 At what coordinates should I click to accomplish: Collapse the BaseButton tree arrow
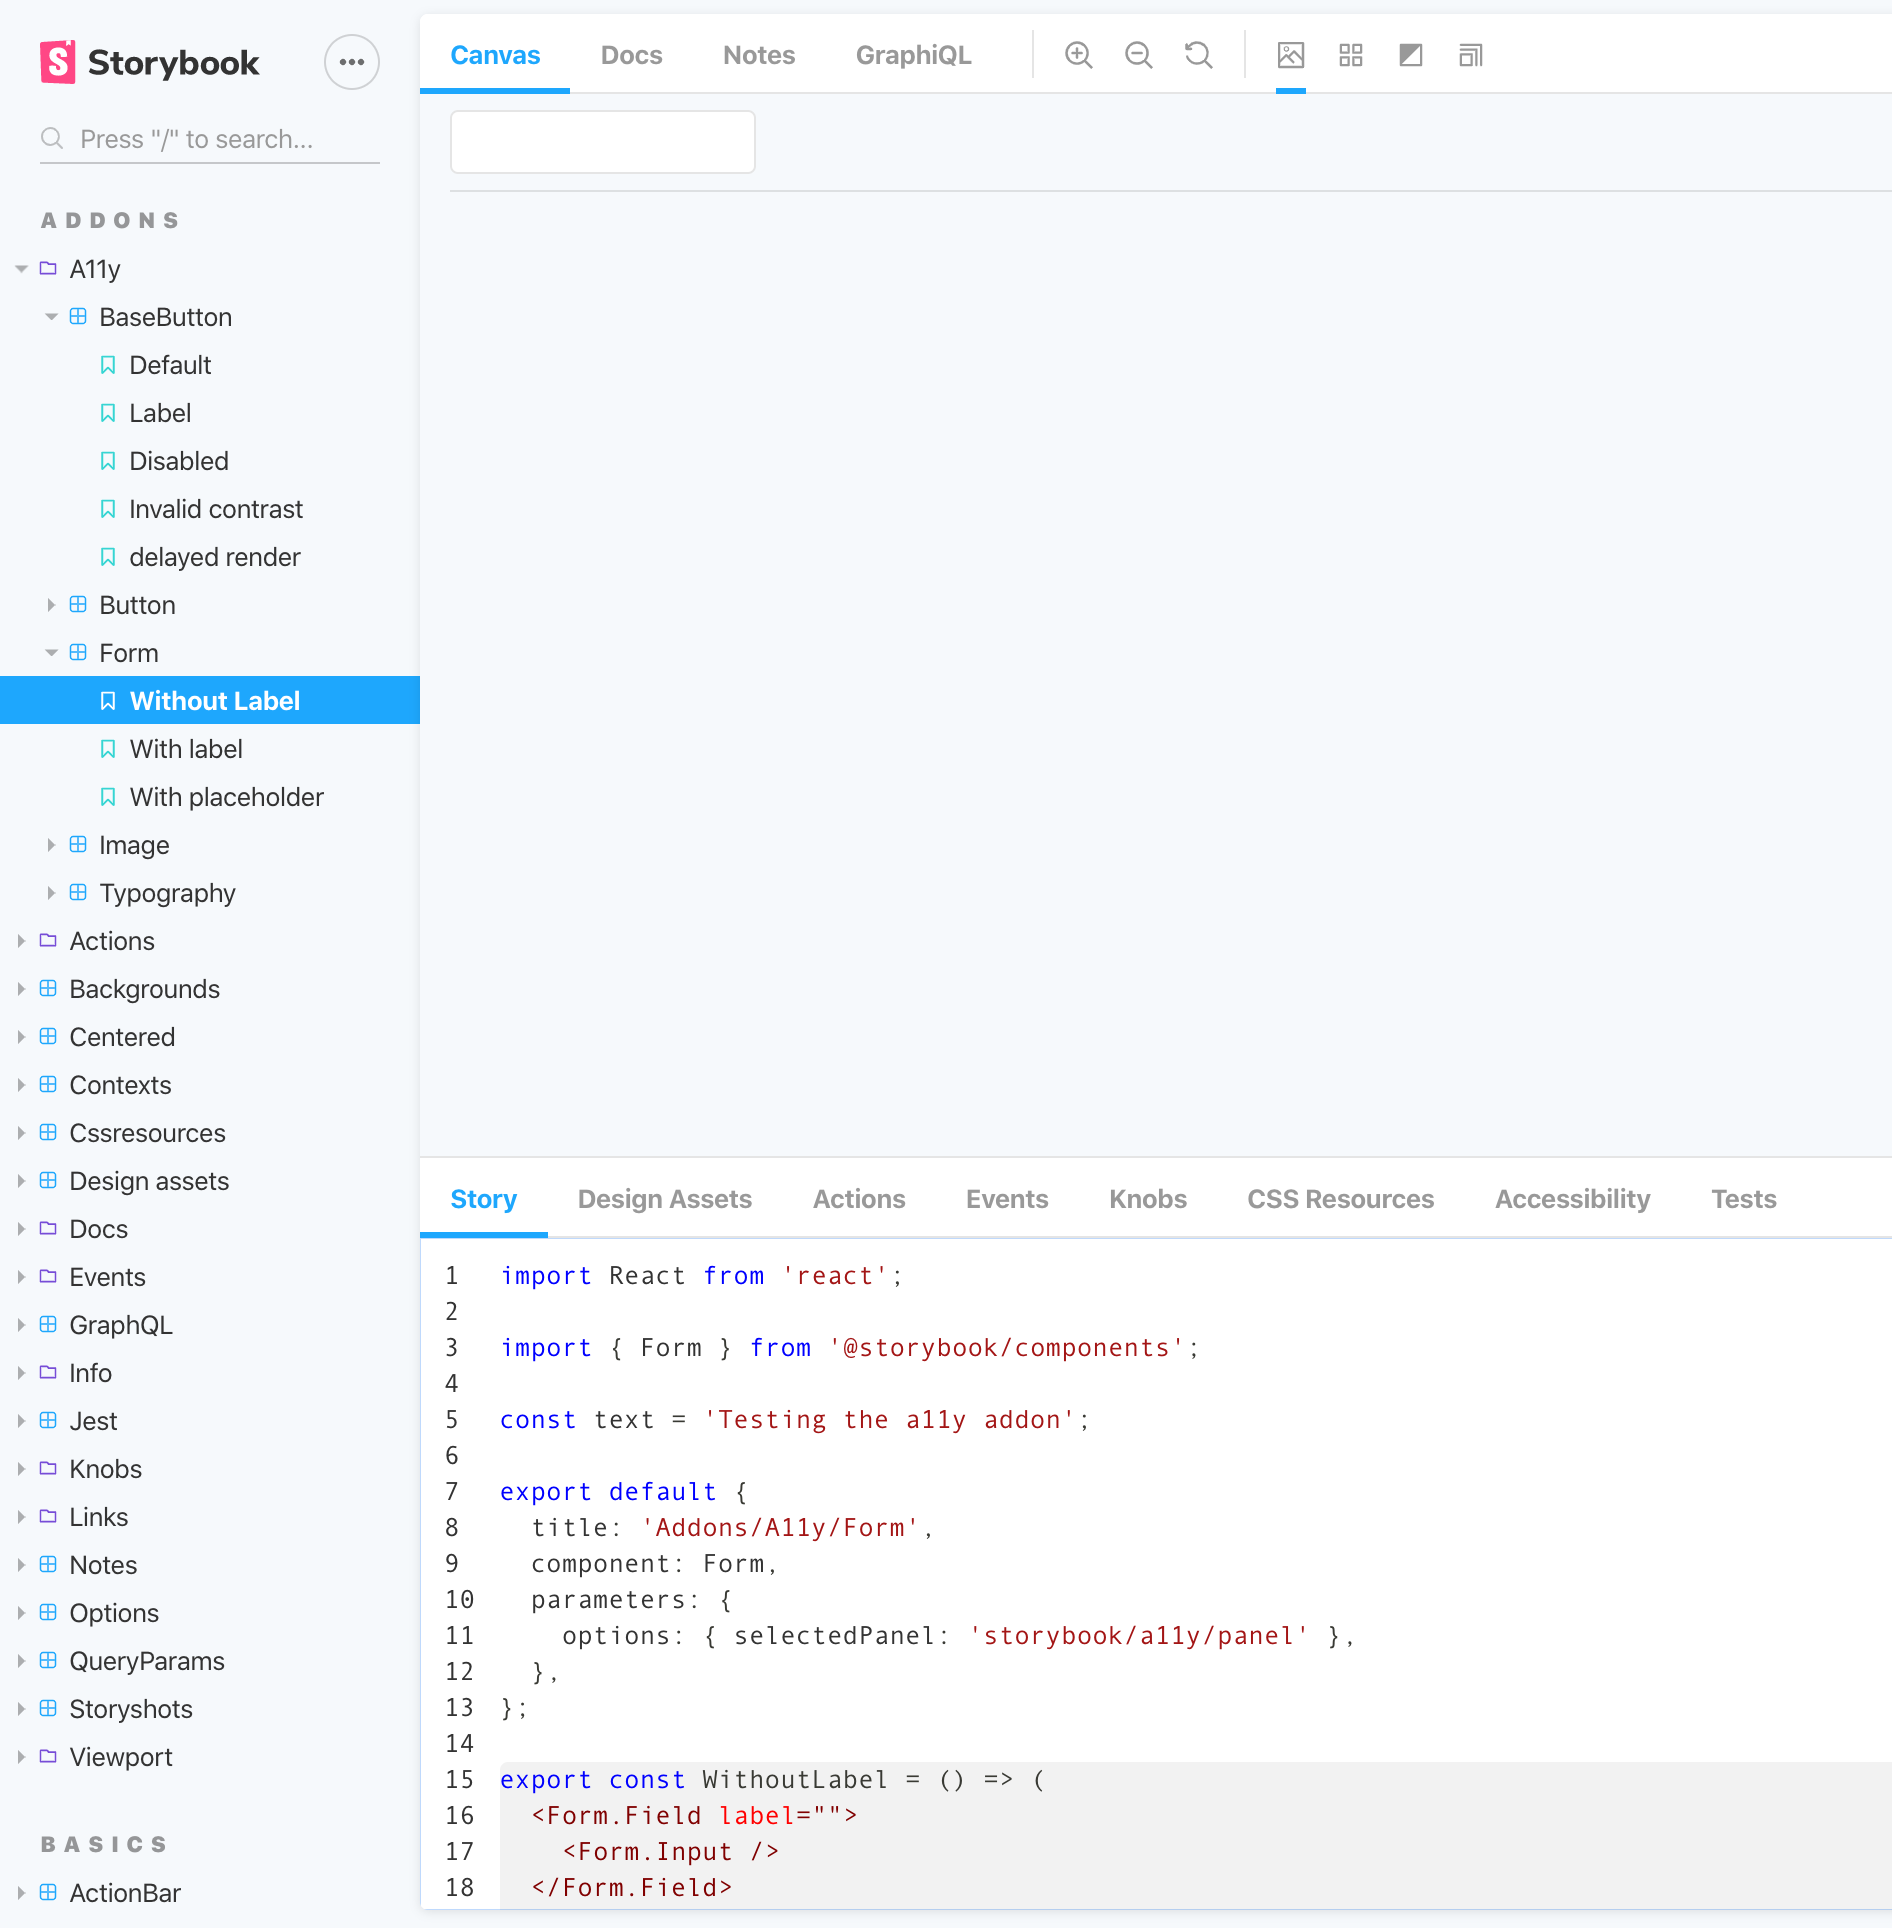click(51, 317)
